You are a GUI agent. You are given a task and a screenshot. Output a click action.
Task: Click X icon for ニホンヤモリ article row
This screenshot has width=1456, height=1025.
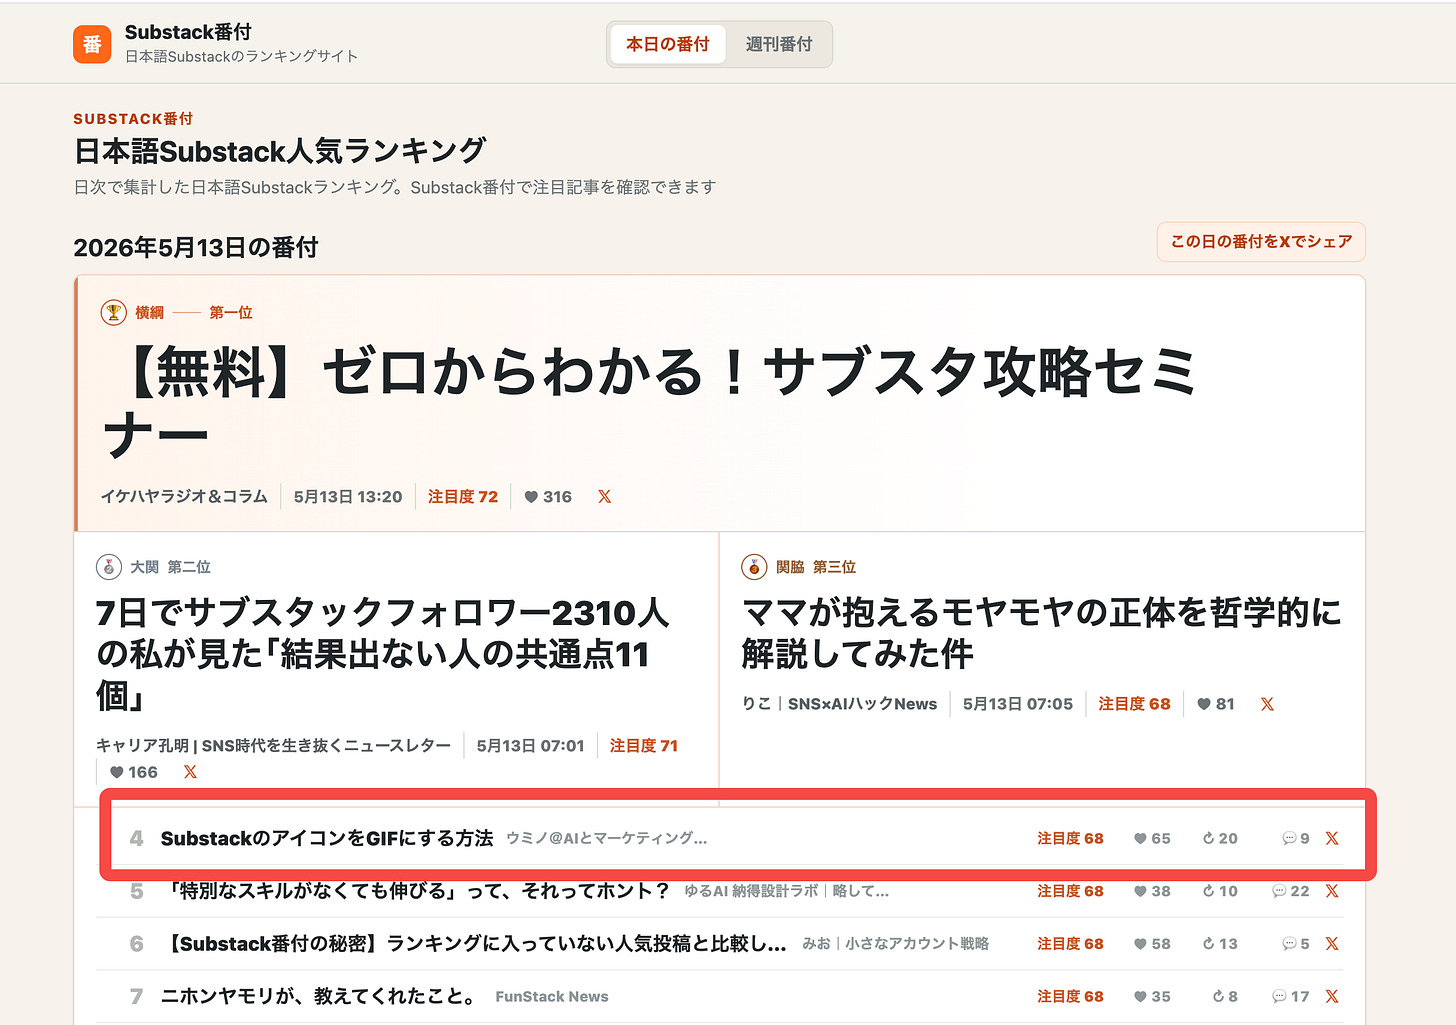[x=1332, y=997]
